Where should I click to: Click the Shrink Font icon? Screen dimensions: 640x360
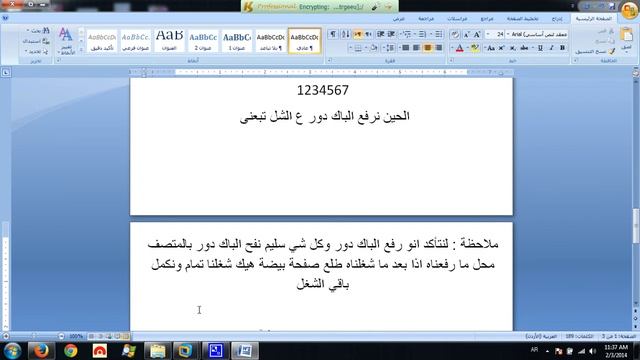tap(466, 34)
